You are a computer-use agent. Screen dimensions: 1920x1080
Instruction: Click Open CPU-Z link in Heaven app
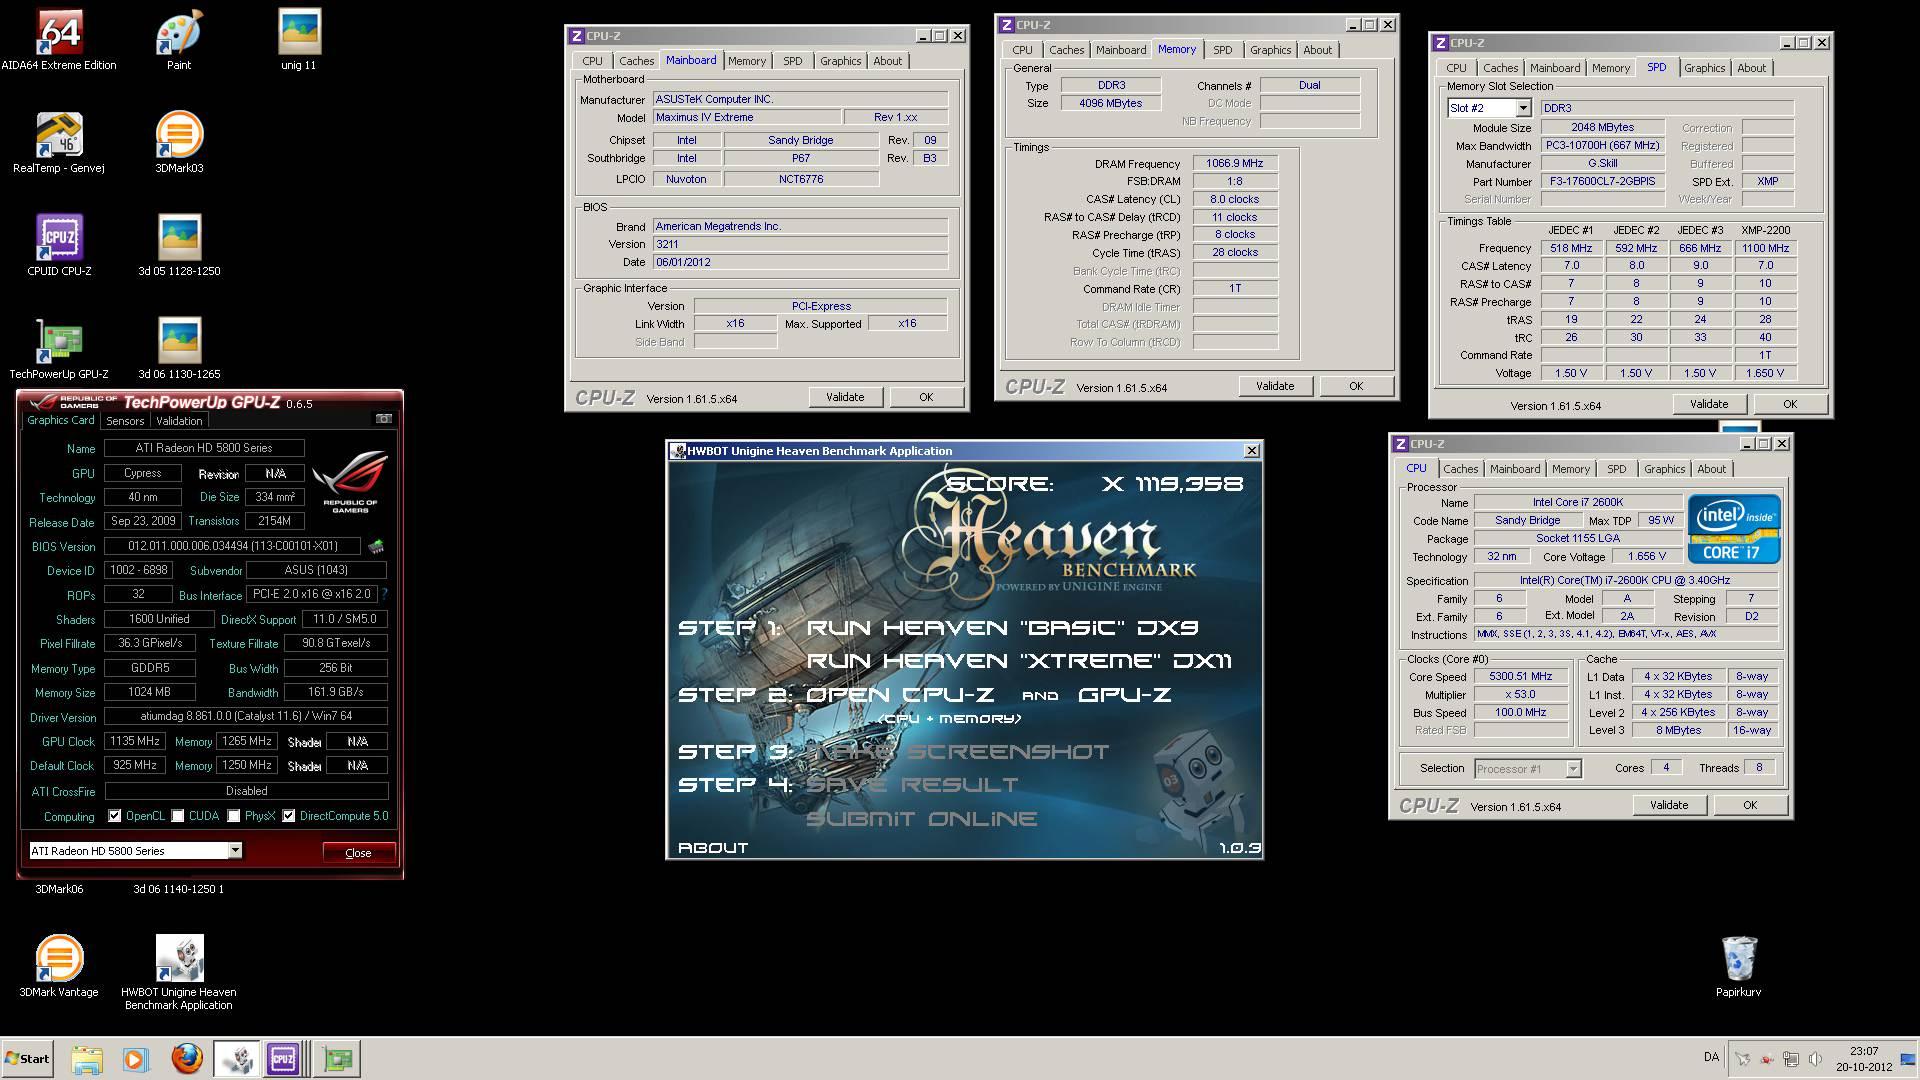point(900,695)
